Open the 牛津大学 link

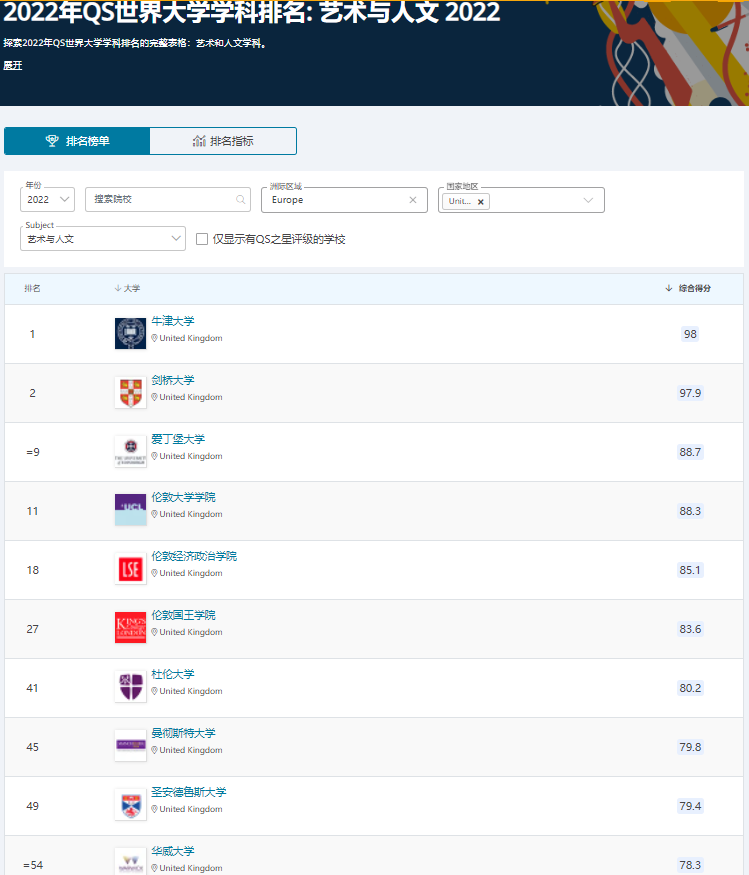click(173, 321)
